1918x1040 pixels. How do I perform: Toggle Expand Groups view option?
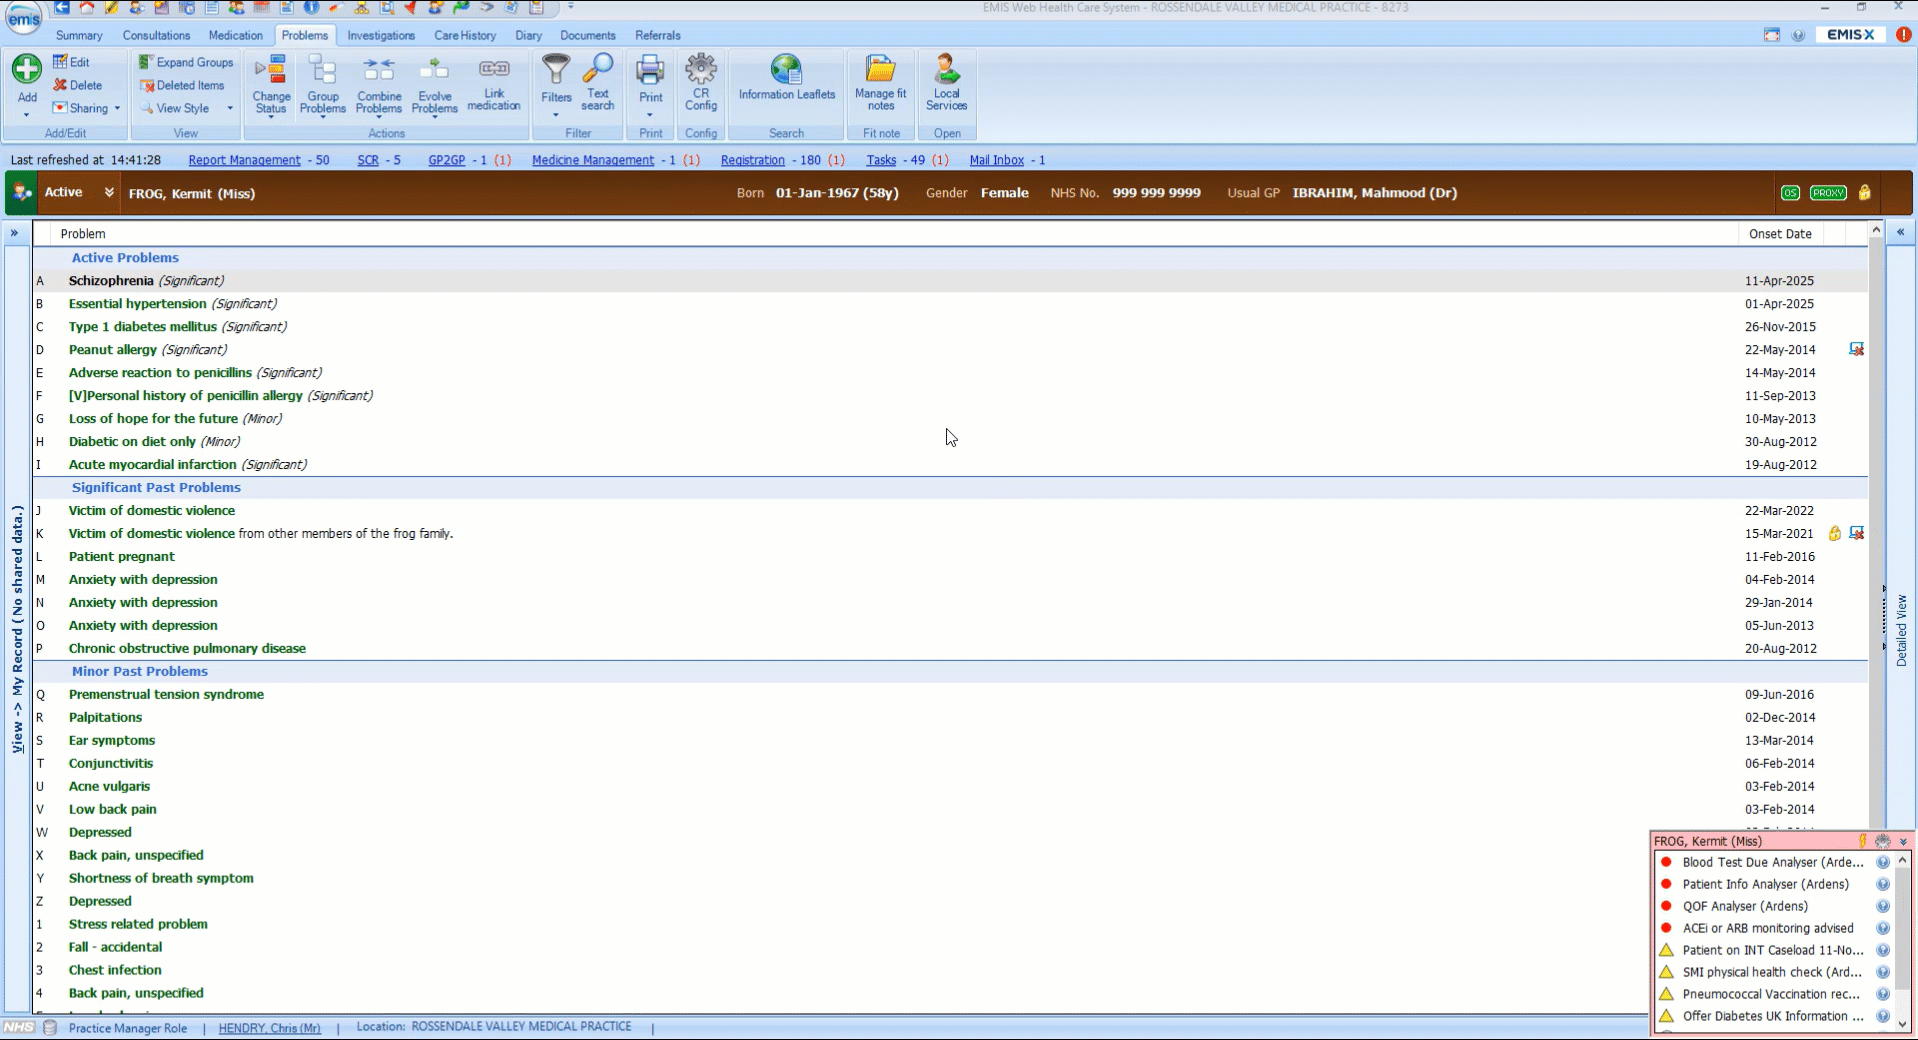(x=186, y=62)
